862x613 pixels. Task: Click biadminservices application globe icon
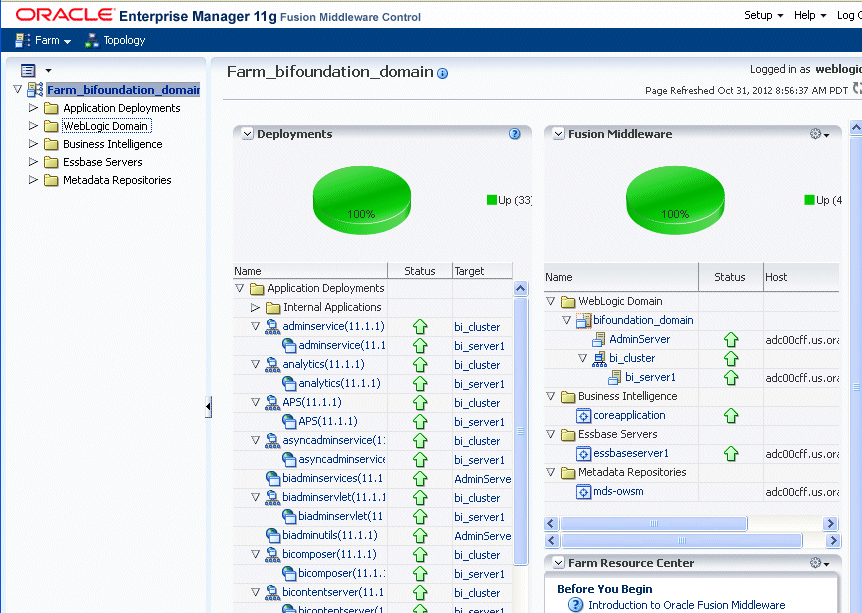tap(273, 478)
